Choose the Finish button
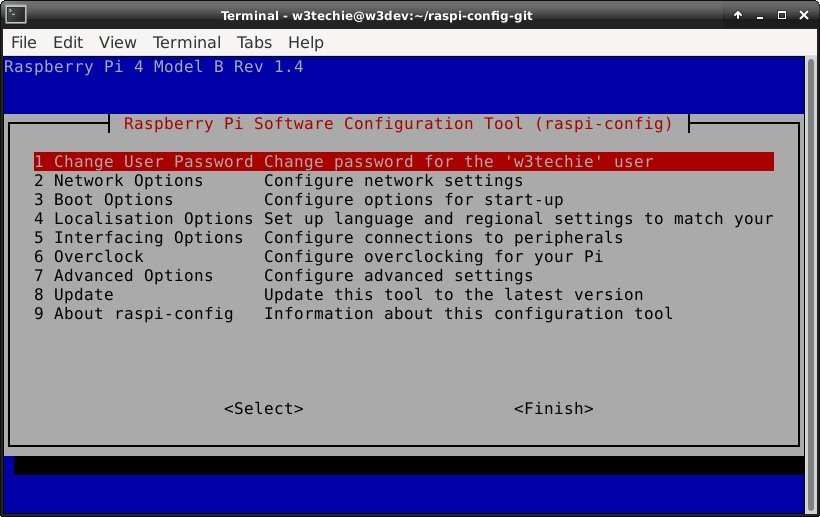820x517 pixels. 553,408
